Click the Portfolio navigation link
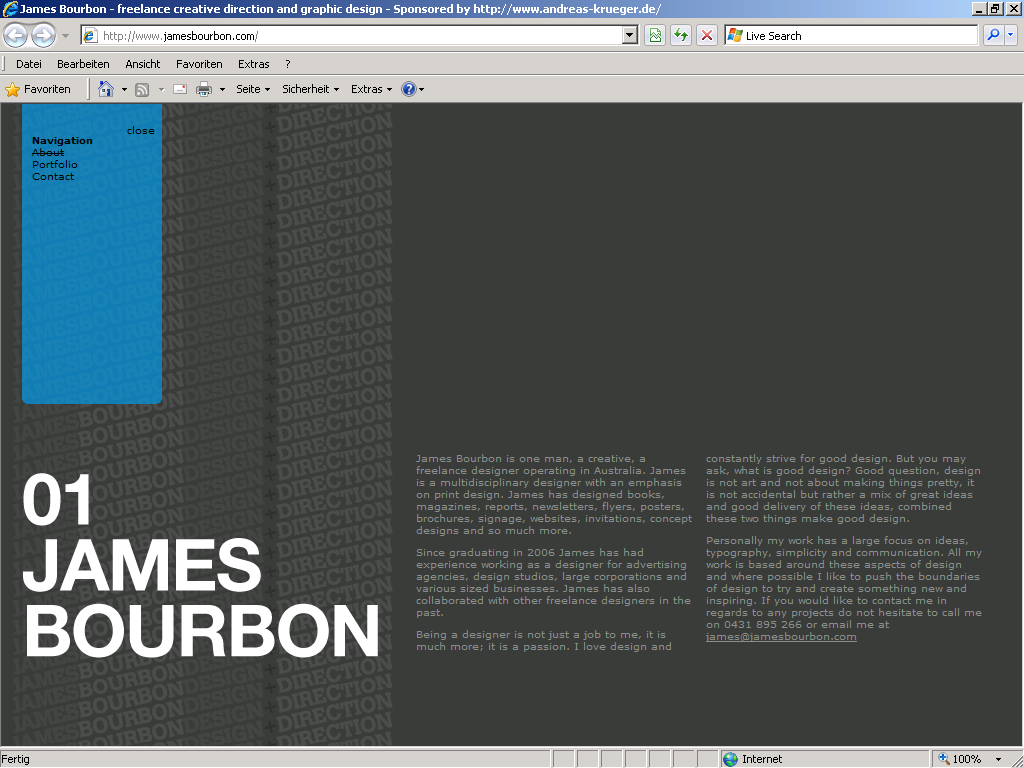The height and width of the screenshot is (768, 1024). tap(55, 165)
